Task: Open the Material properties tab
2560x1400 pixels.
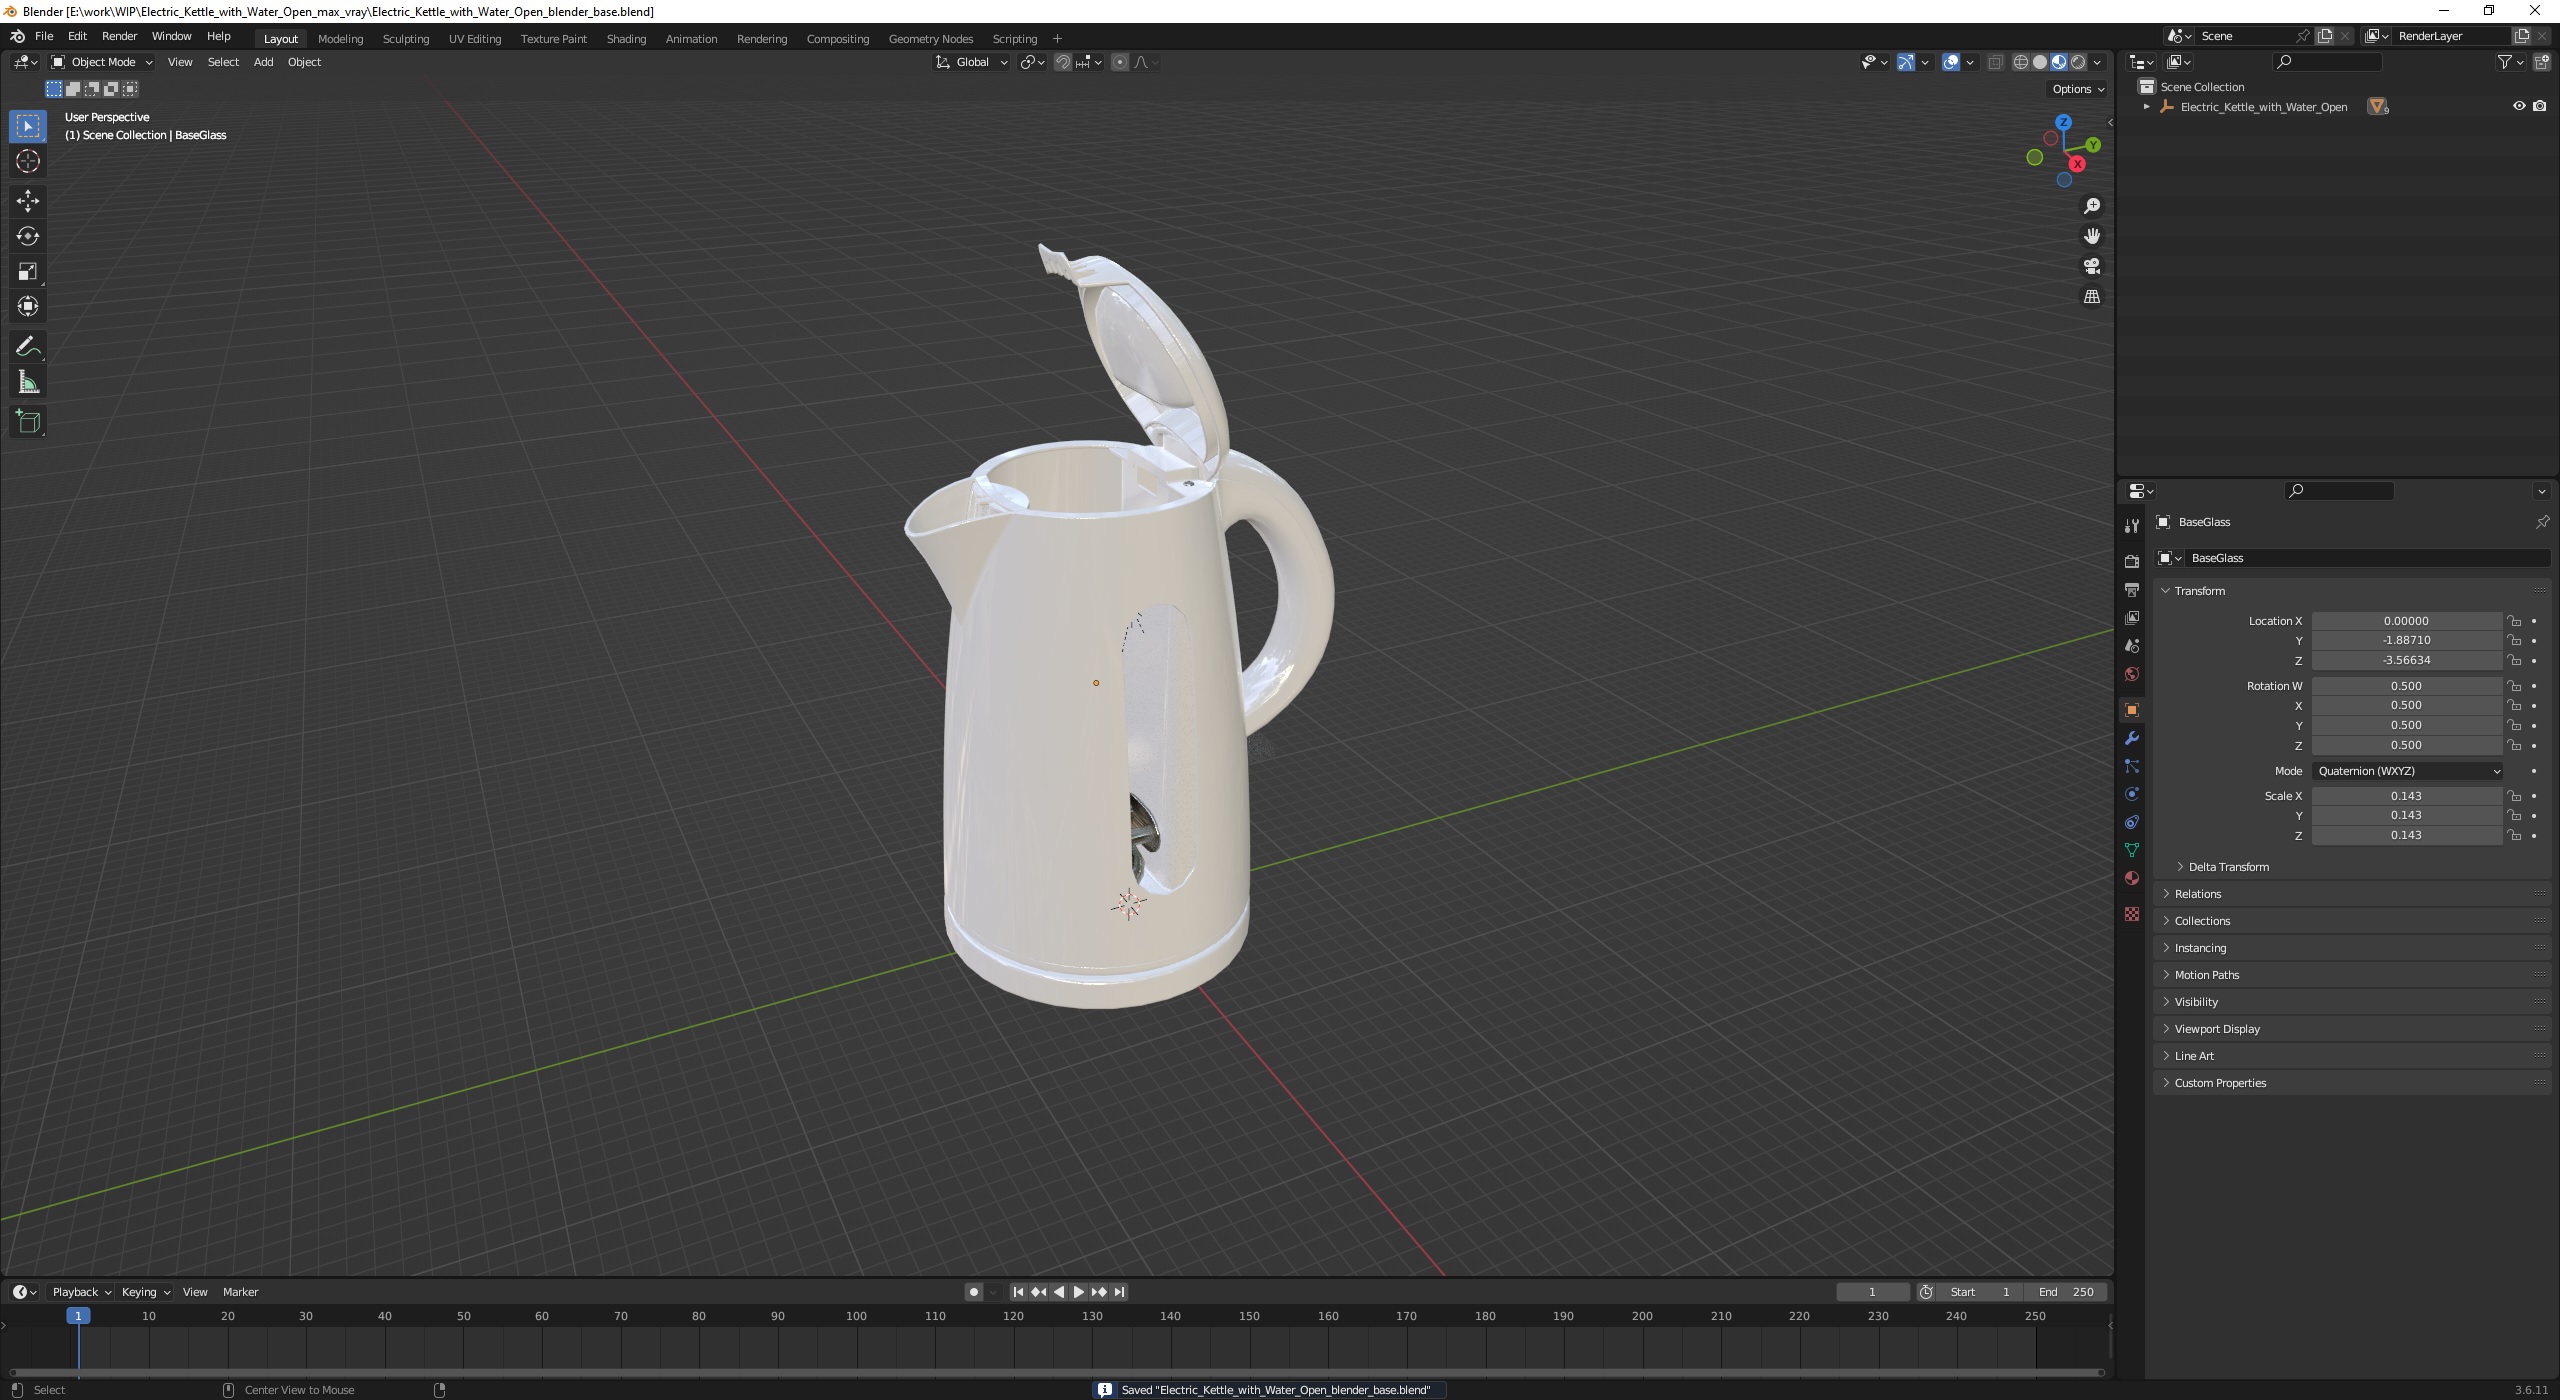Action: coord(2131,878)
